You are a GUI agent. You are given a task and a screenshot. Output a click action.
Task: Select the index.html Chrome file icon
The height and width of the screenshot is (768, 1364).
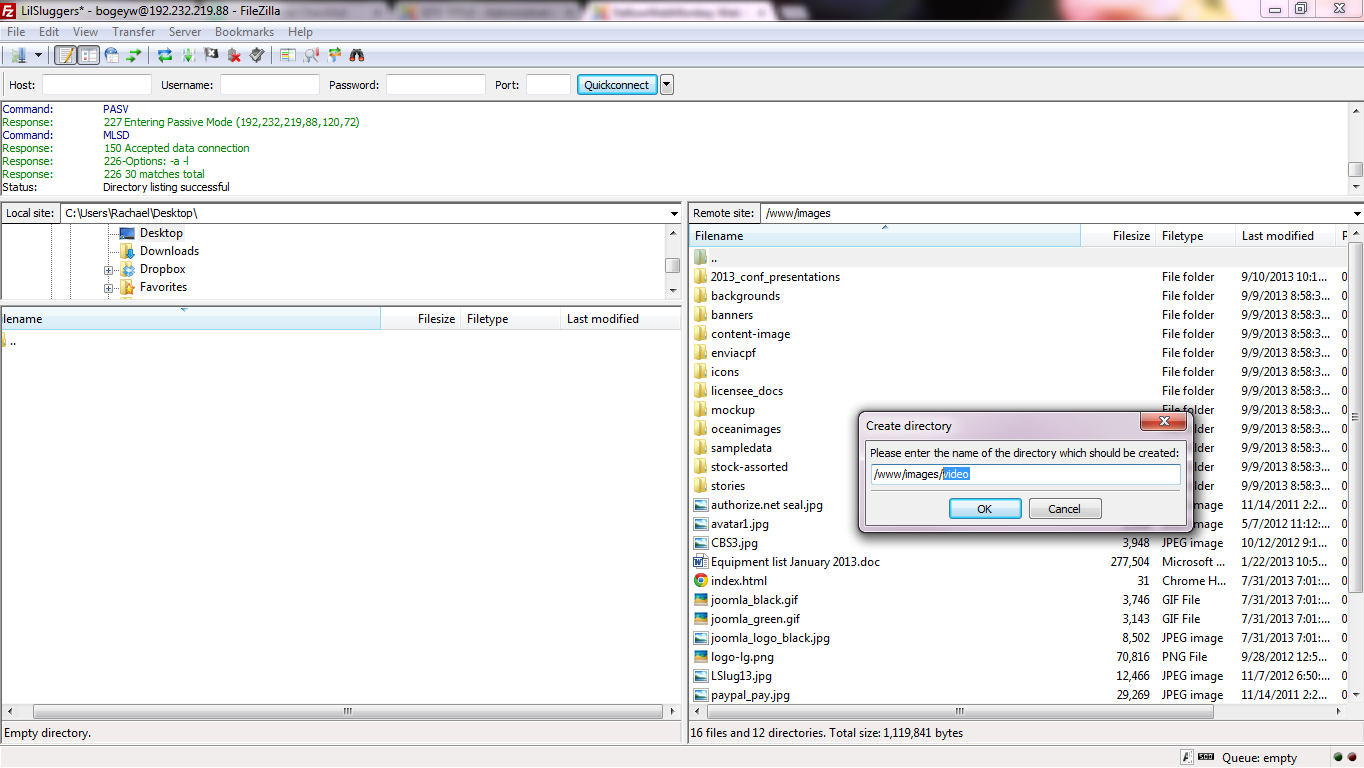click(x=701, y=580)
